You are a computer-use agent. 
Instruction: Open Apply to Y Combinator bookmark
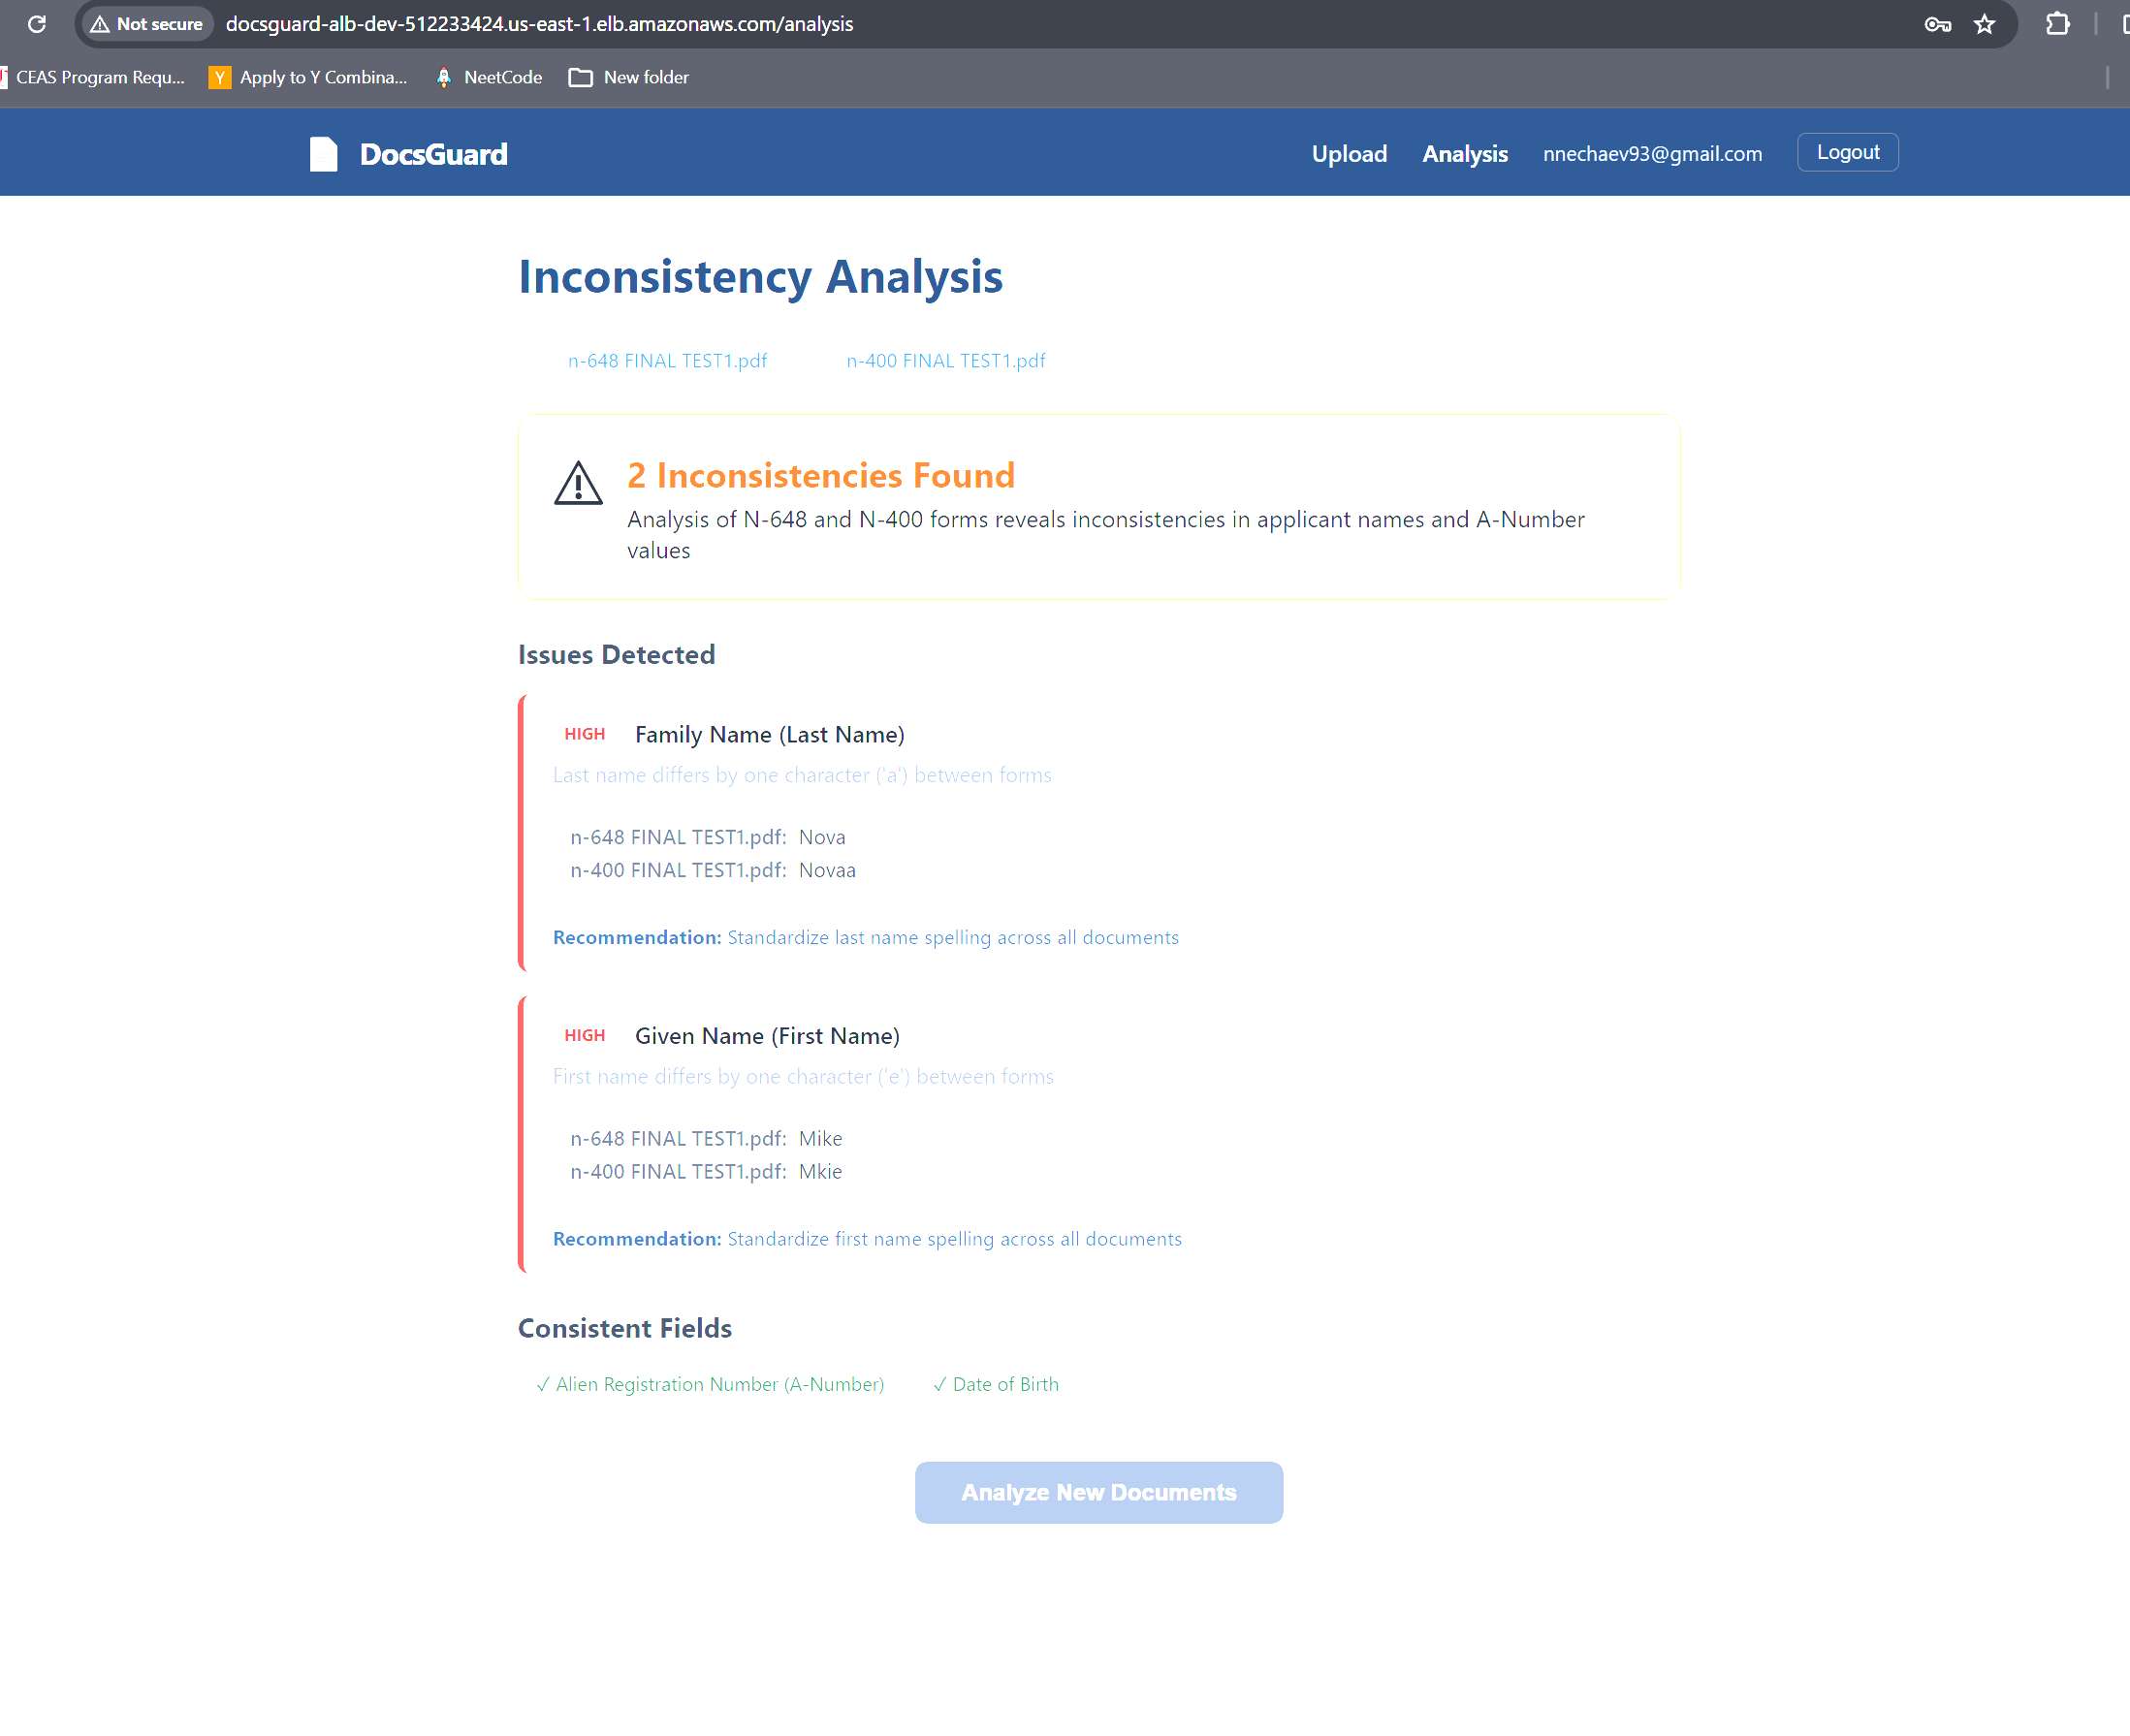point(308,77)
